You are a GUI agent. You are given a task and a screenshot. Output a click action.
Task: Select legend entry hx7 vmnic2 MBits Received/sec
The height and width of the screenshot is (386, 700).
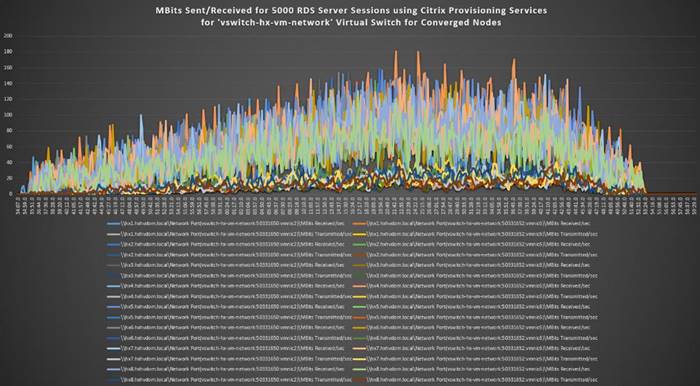click(226, 349)
